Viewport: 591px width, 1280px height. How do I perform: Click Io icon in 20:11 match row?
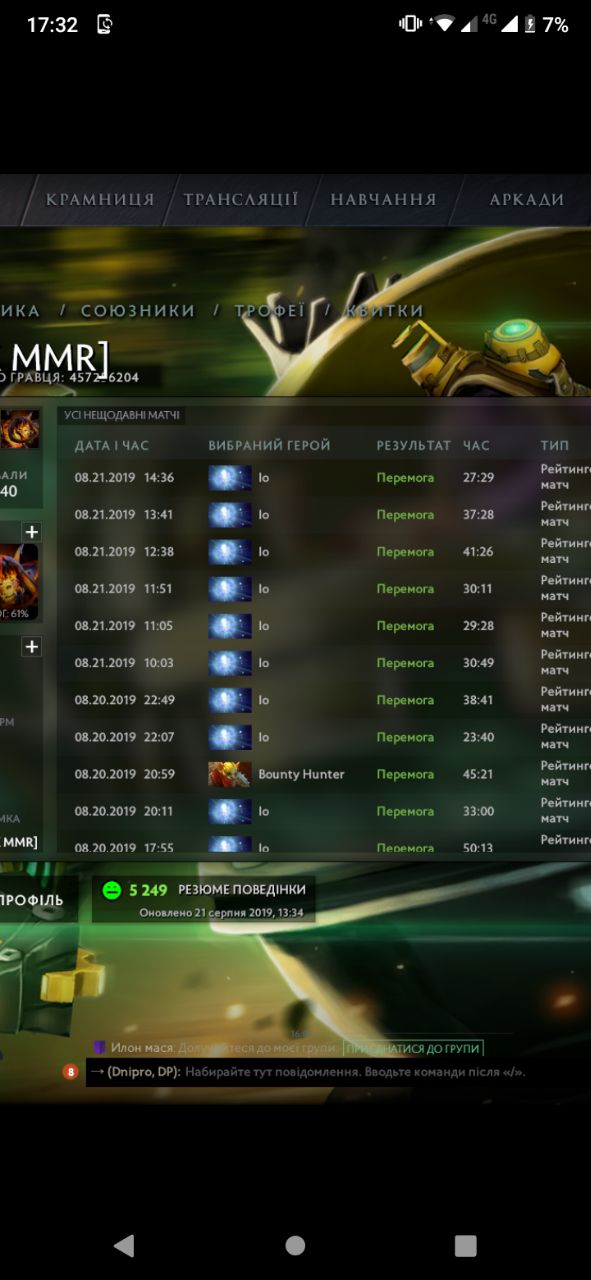tap(229, 811)
